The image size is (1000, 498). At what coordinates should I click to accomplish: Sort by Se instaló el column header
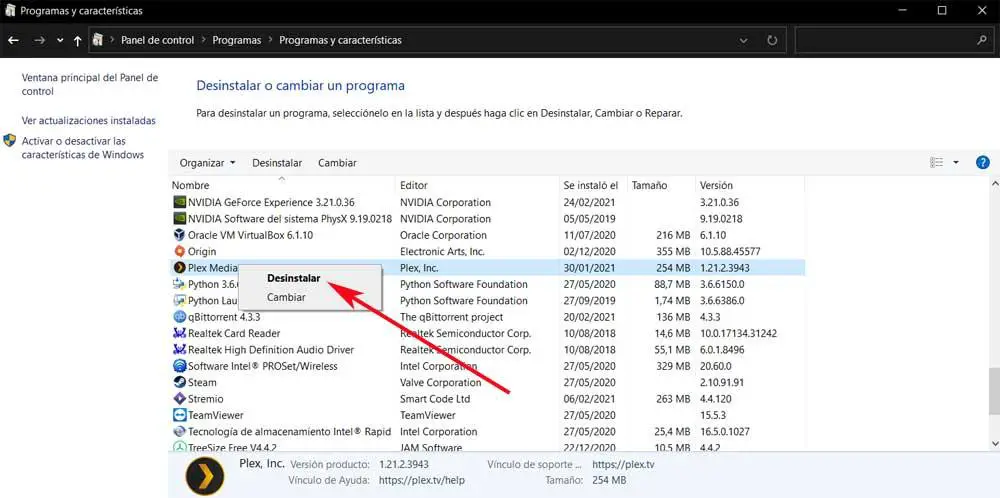click(593, 186)
